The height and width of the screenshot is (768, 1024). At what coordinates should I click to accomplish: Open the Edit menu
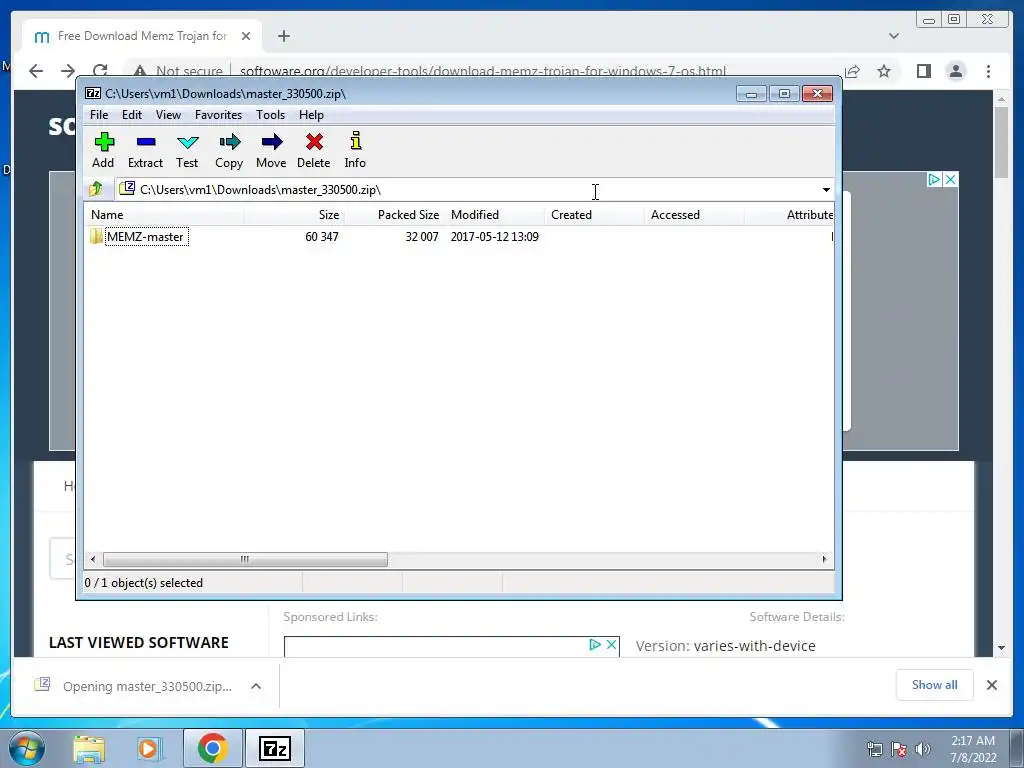(x=132, y=115)
